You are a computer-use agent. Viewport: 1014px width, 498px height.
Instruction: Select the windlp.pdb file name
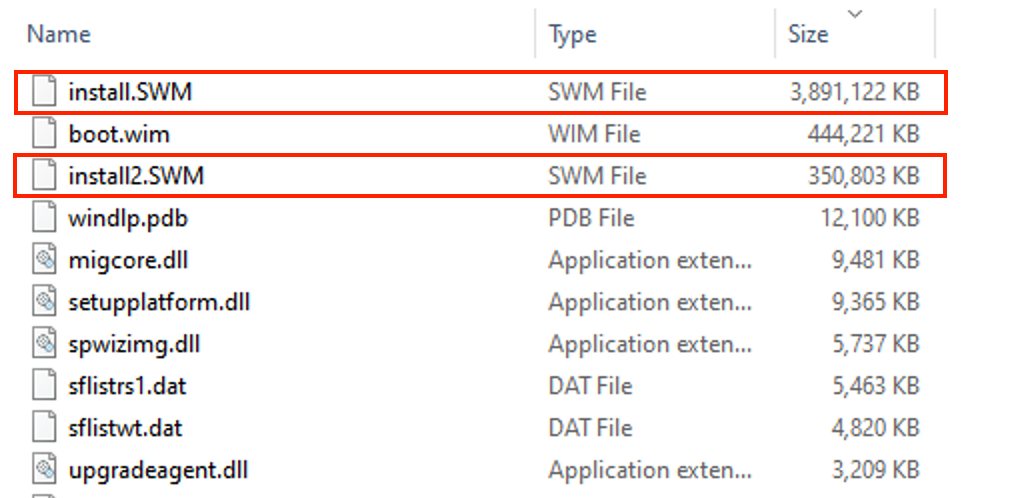point(128,218)
